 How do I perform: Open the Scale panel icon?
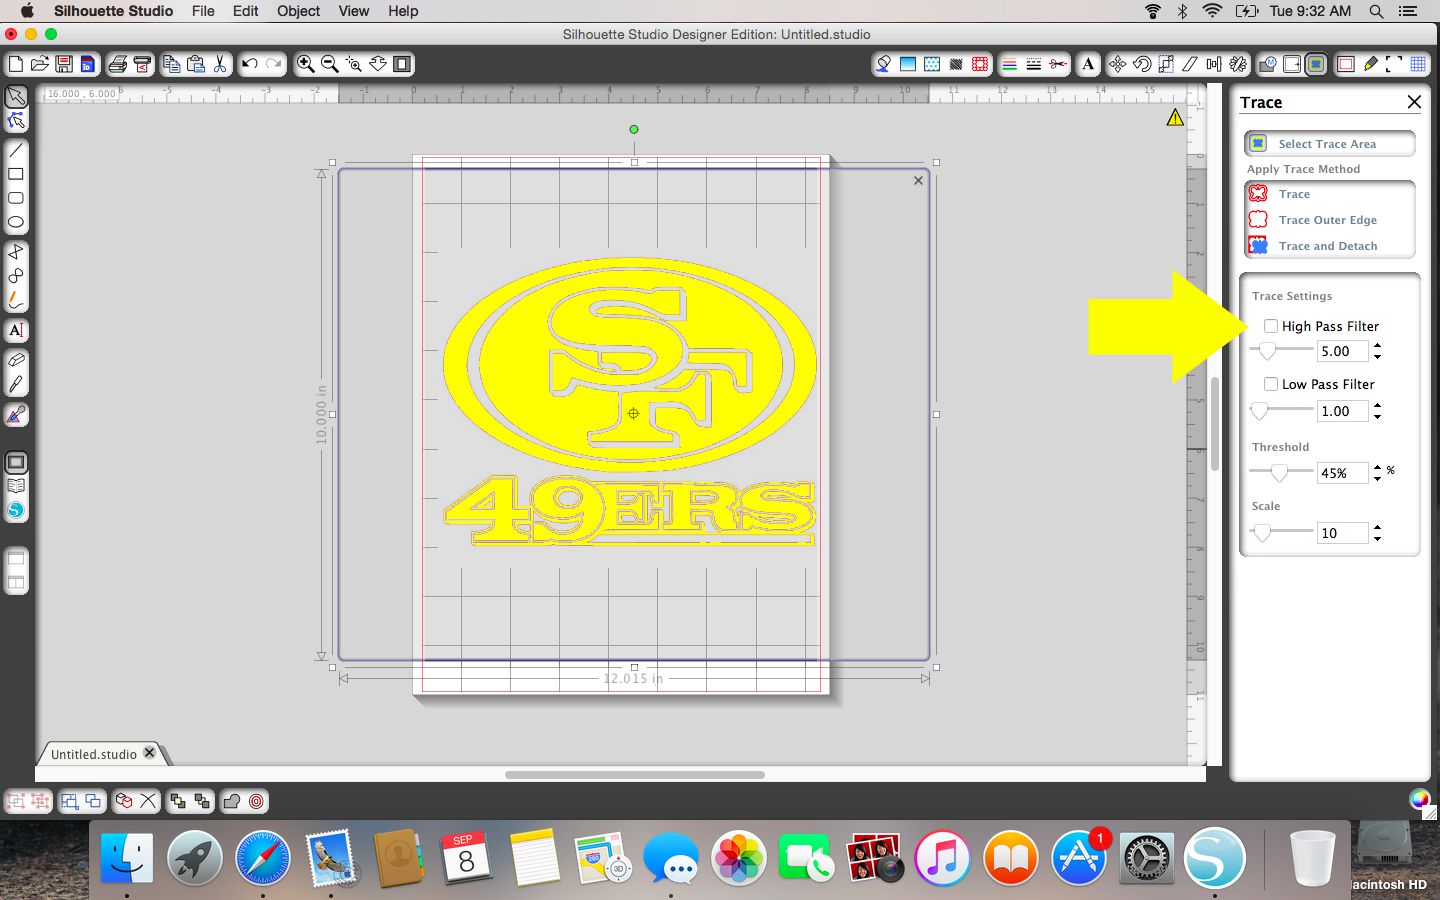(1166, 64)
